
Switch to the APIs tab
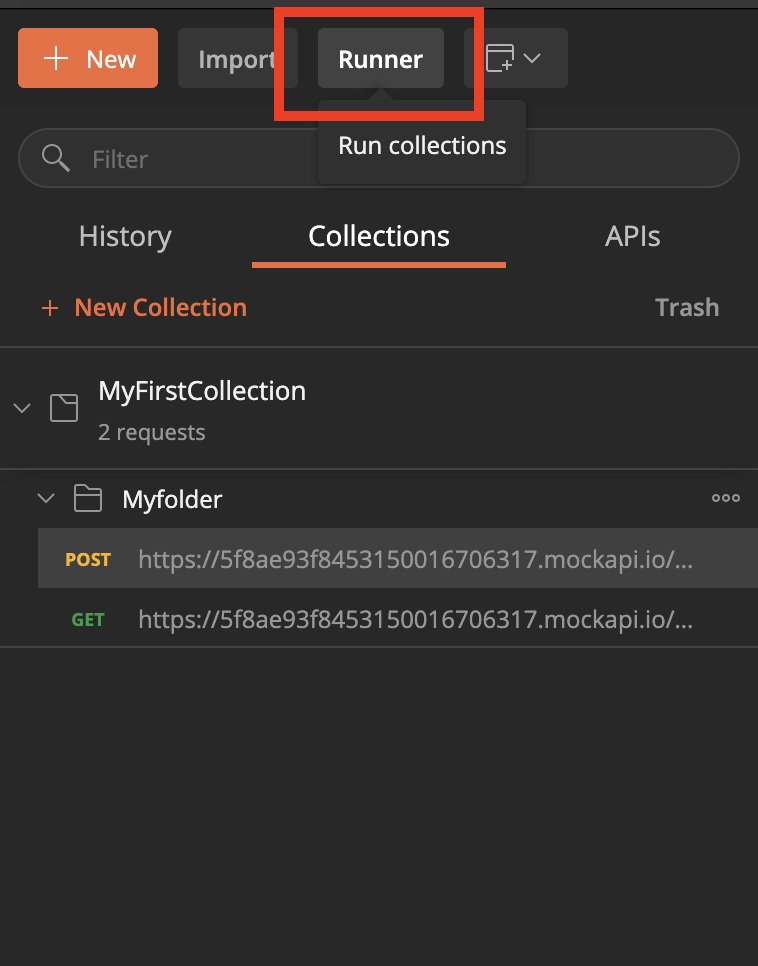[632, 237]
